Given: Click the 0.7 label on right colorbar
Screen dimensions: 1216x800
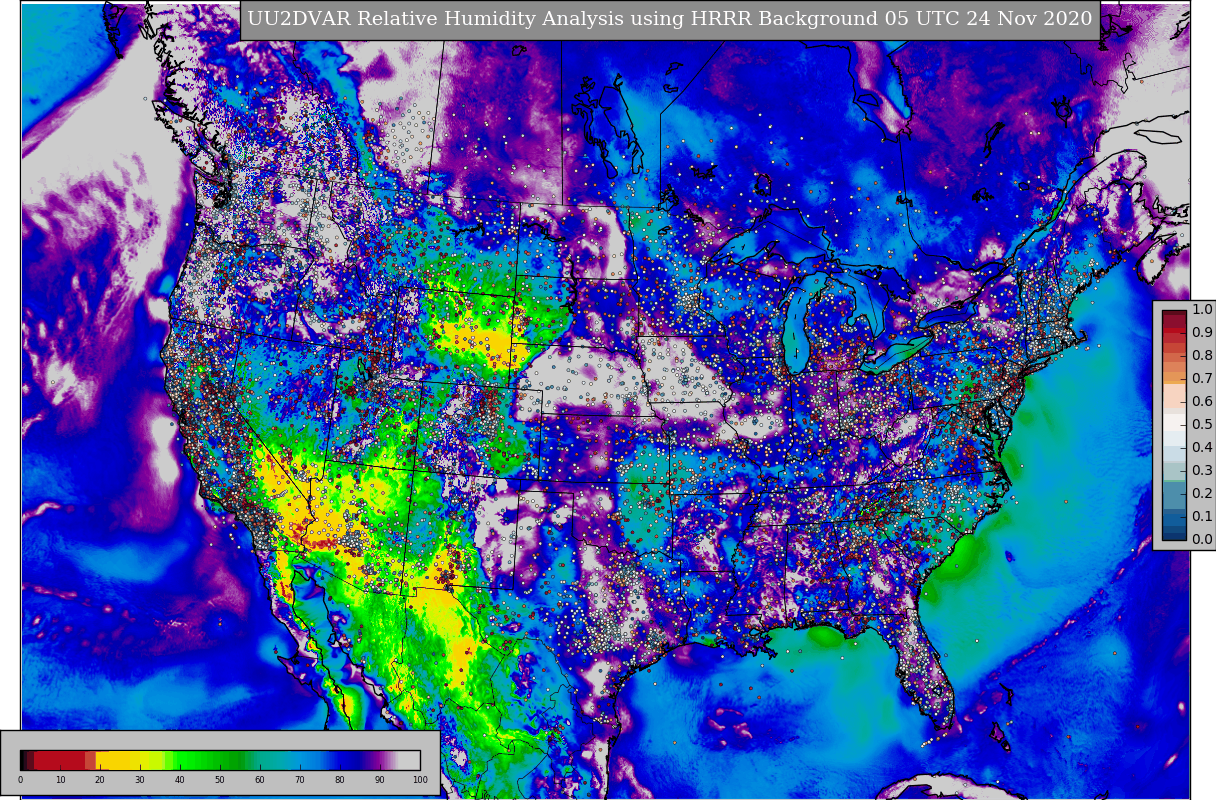Looking at the screenshot, I should point(1202,379).
